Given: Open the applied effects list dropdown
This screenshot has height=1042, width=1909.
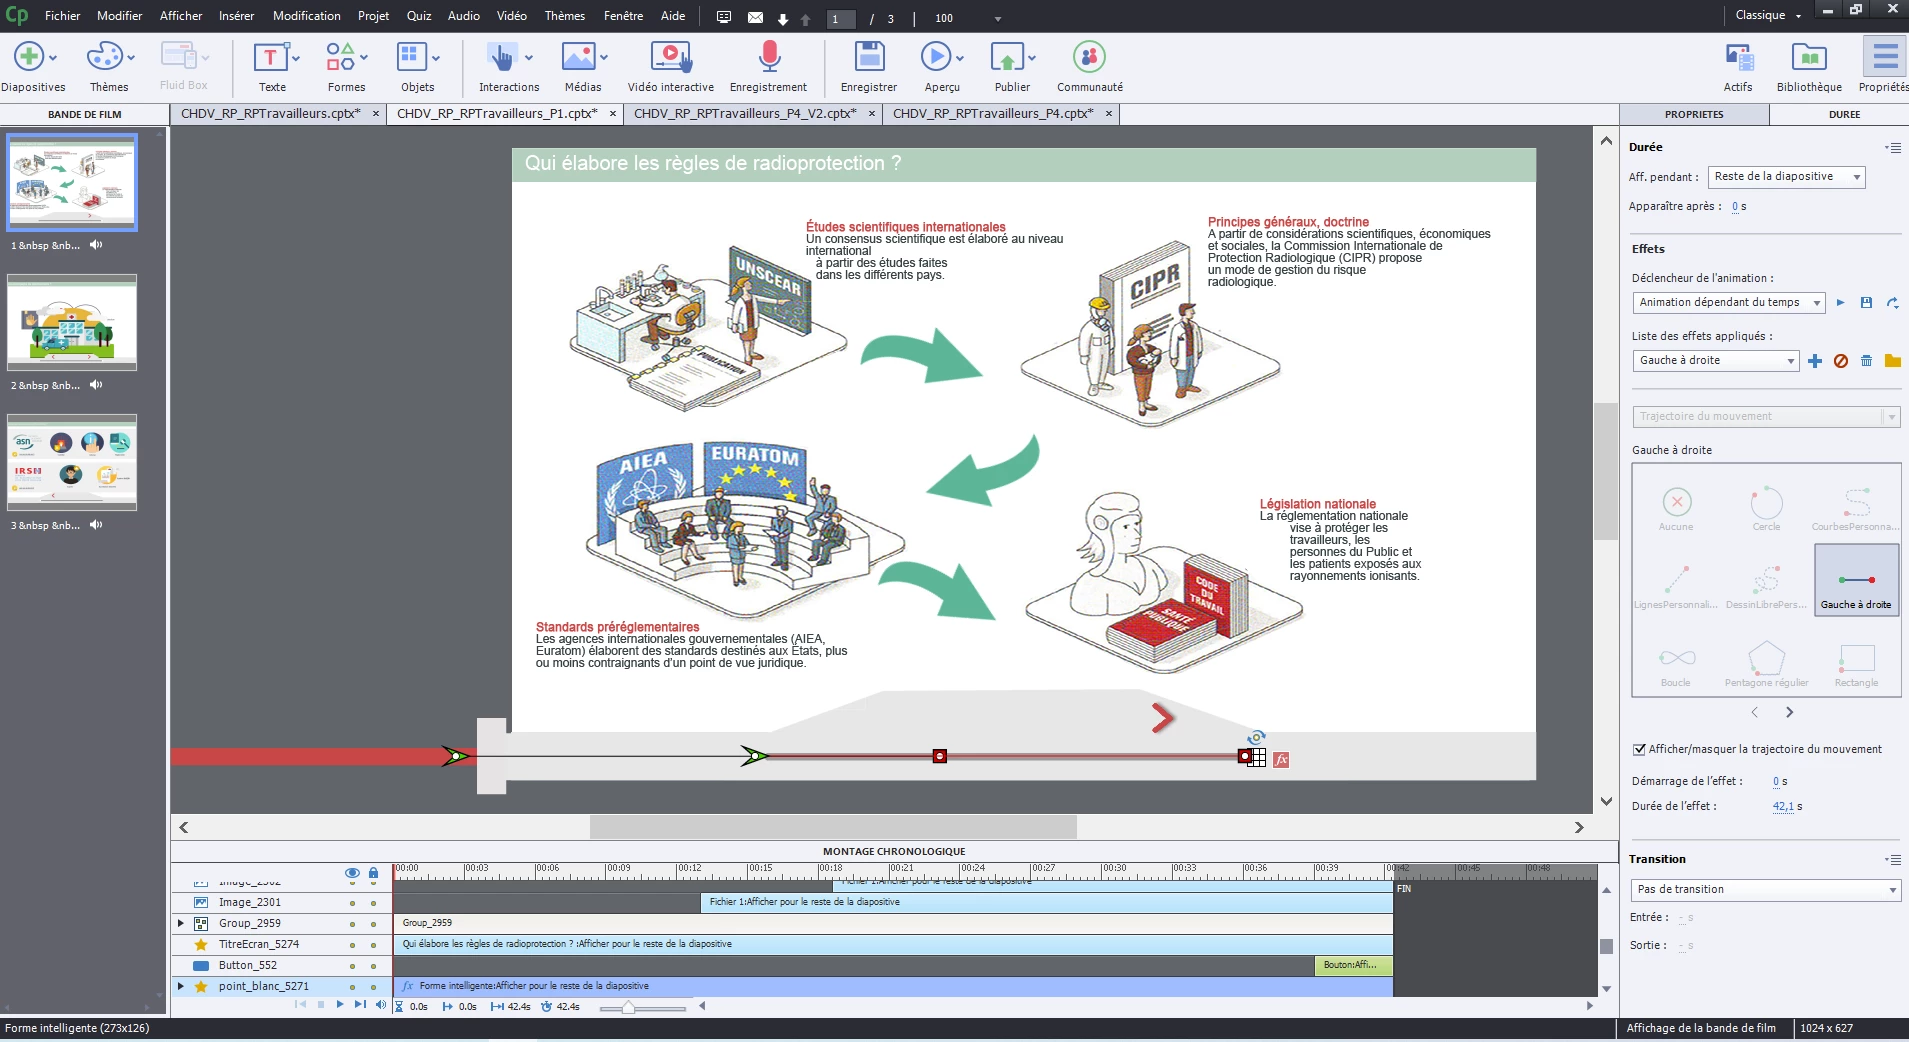Looking at the screenshot, I should (1715, 361).
